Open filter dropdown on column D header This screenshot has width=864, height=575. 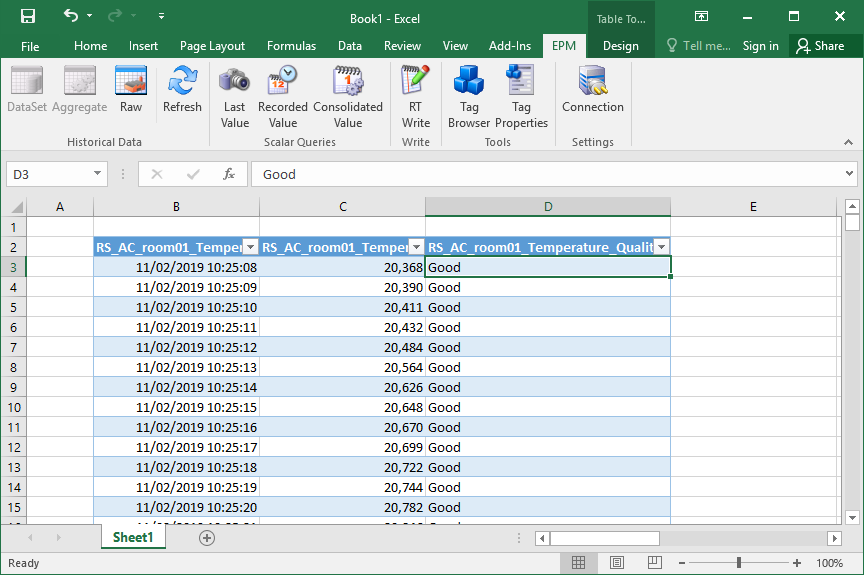[661, 247]
